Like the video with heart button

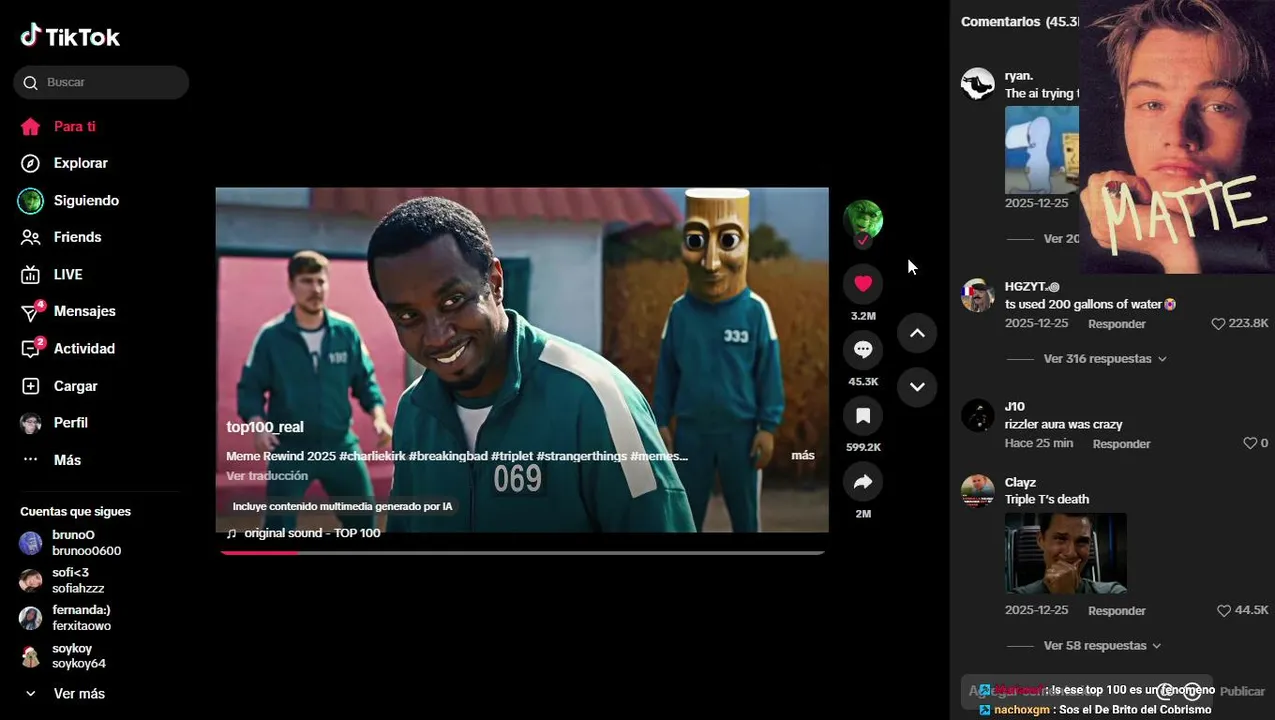863,284
